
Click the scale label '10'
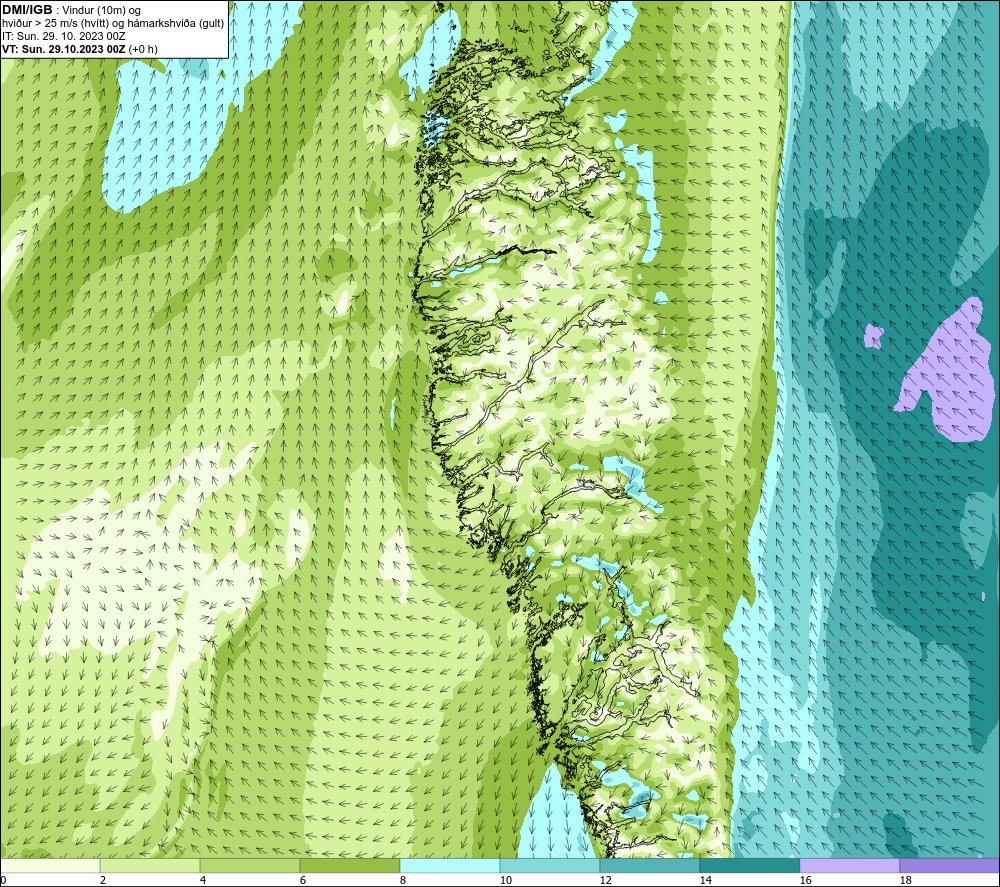505,881
